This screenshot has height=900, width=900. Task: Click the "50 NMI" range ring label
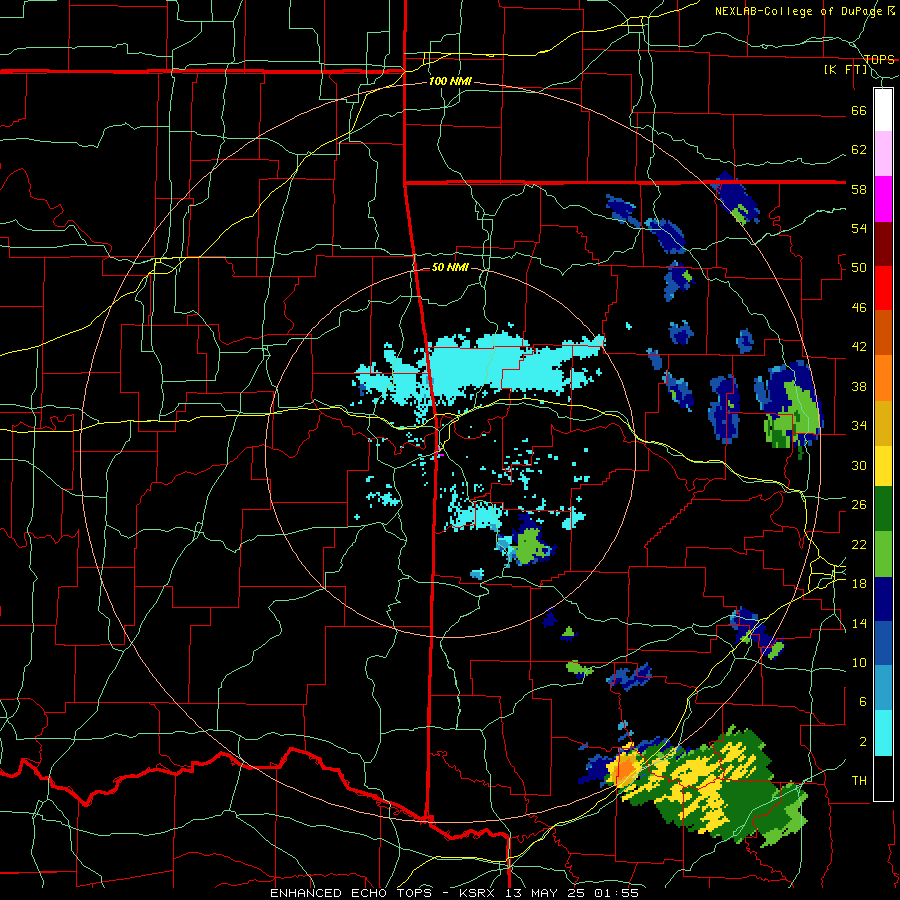(450, 267)
